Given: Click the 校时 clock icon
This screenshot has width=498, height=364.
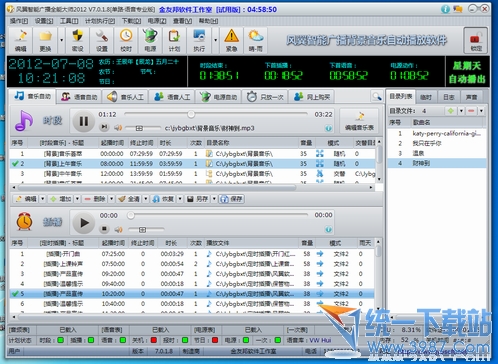Looking at the screenshot, I should (x=126, y=40).
